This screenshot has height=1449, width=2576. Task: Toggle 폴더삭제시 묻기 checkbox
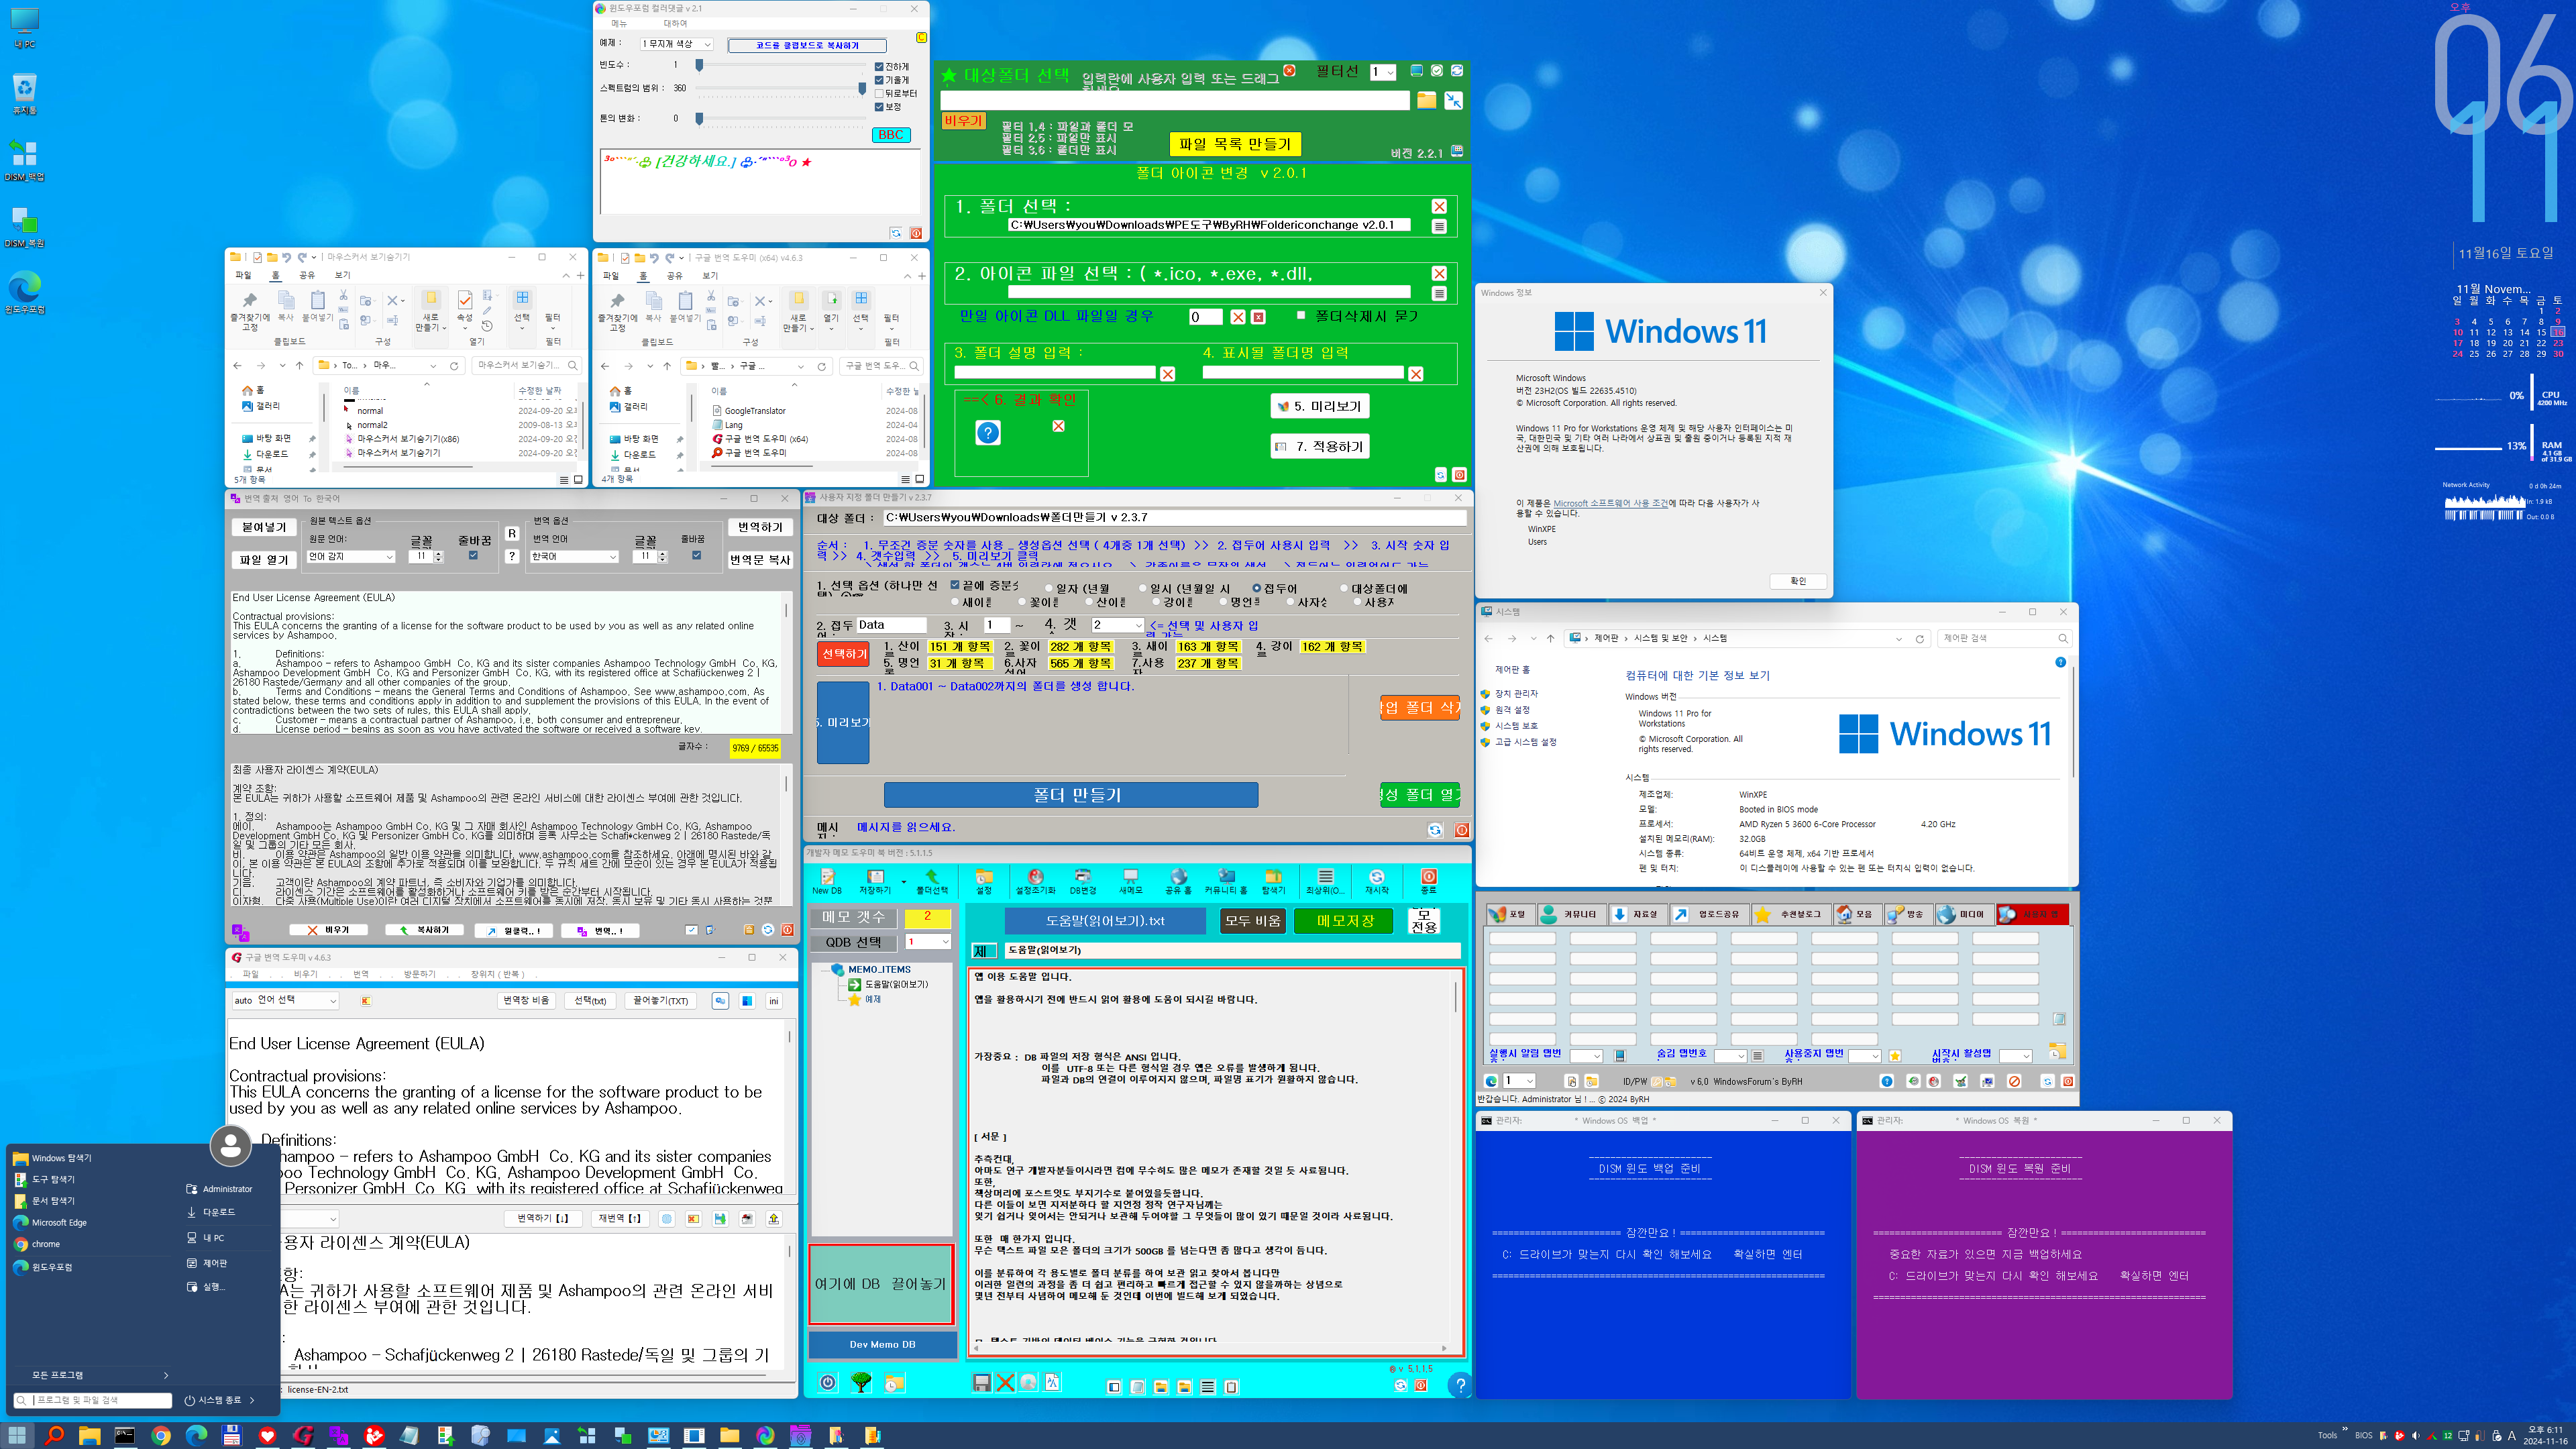tap(1301, 315)
